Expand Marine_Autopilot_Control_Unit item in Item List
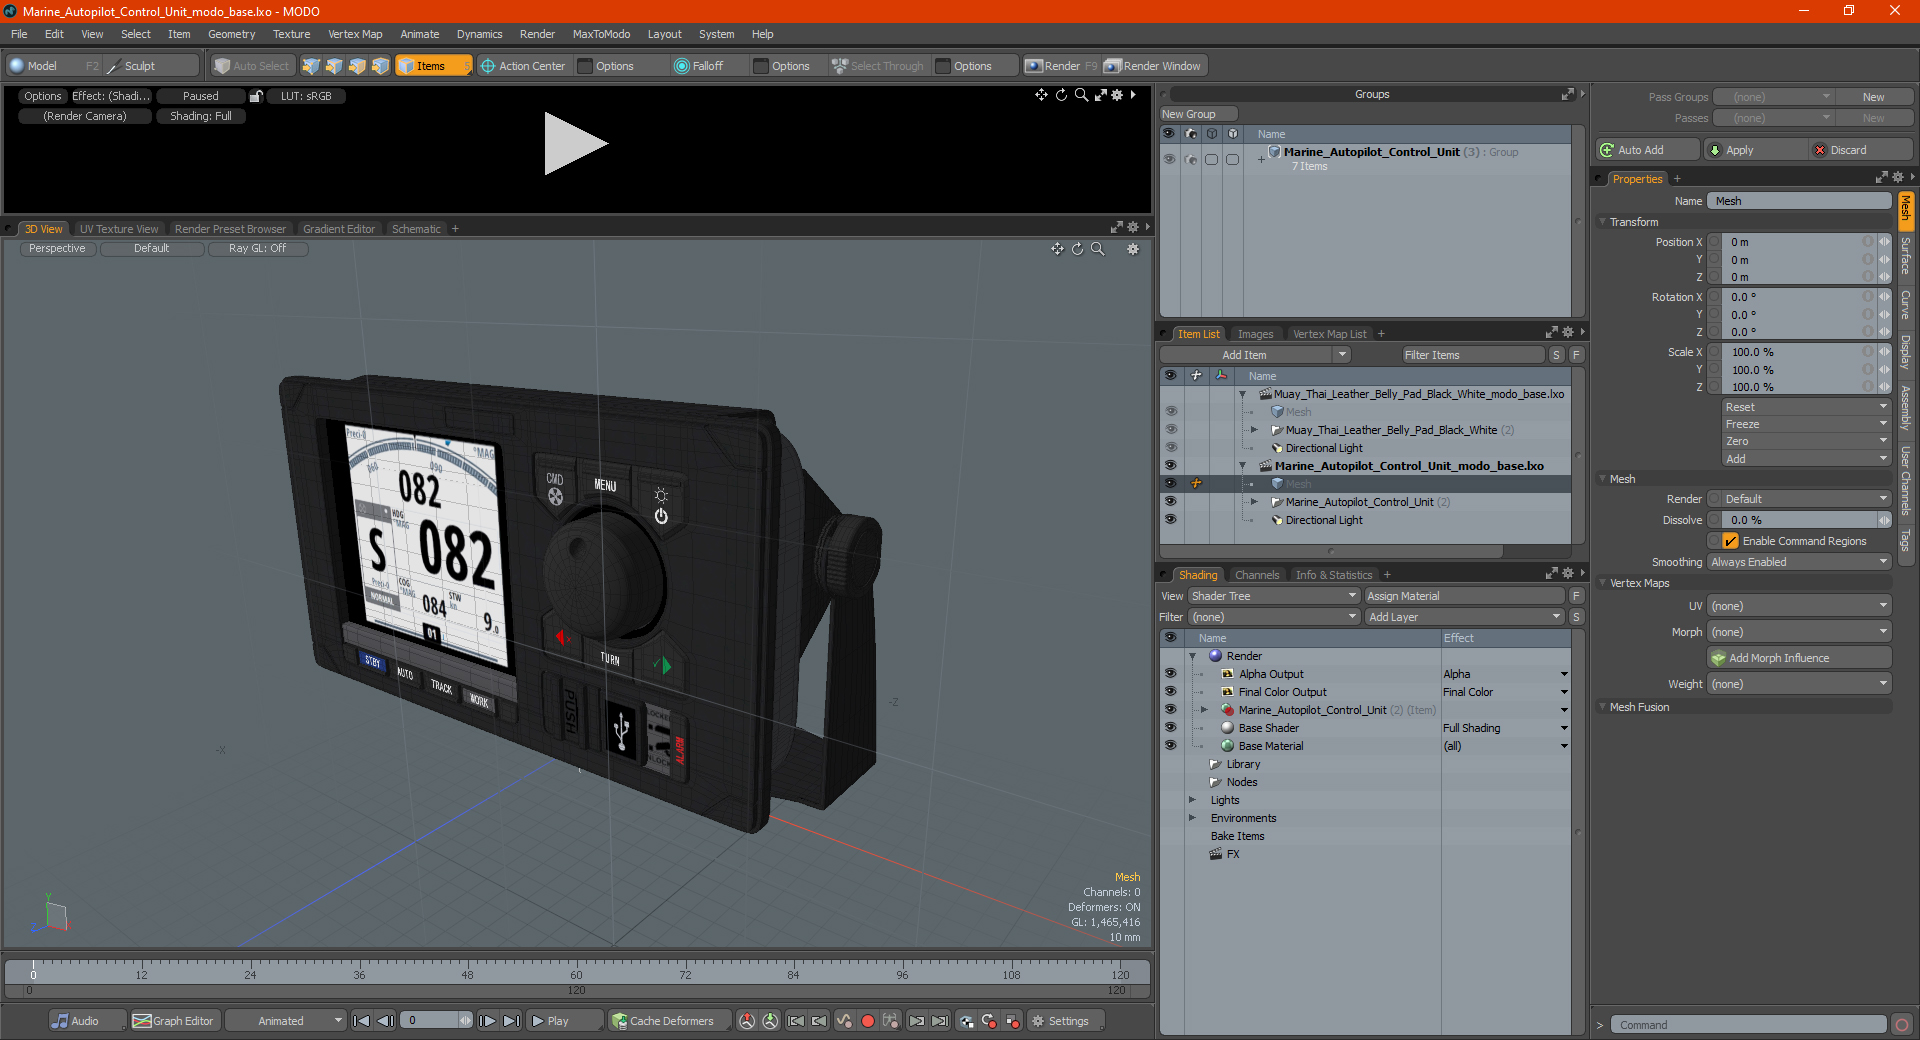Image resolution: width=1920 pixels, height=1040 pixels. point(1254,502)
